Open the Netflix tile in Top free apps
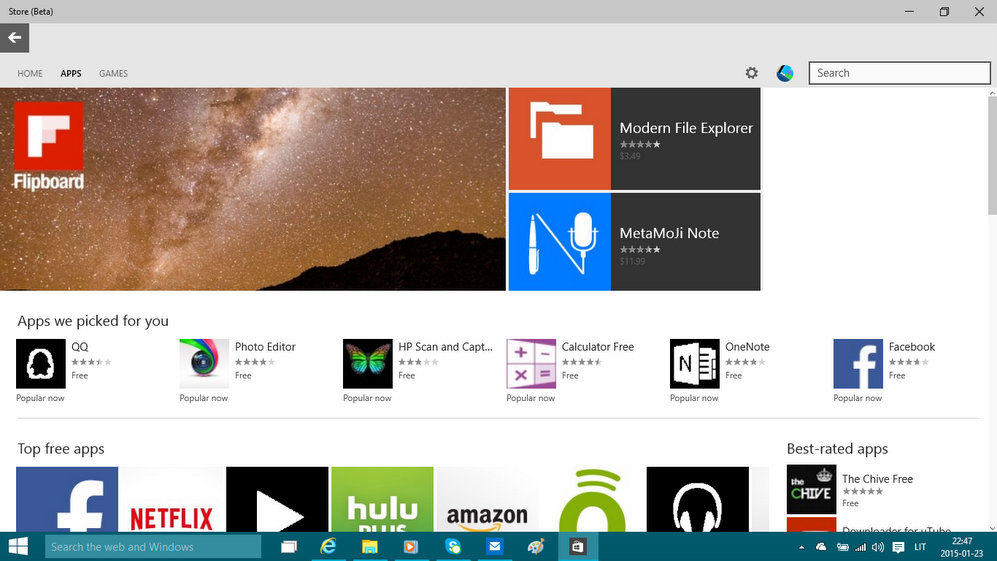 coord(171,500)
